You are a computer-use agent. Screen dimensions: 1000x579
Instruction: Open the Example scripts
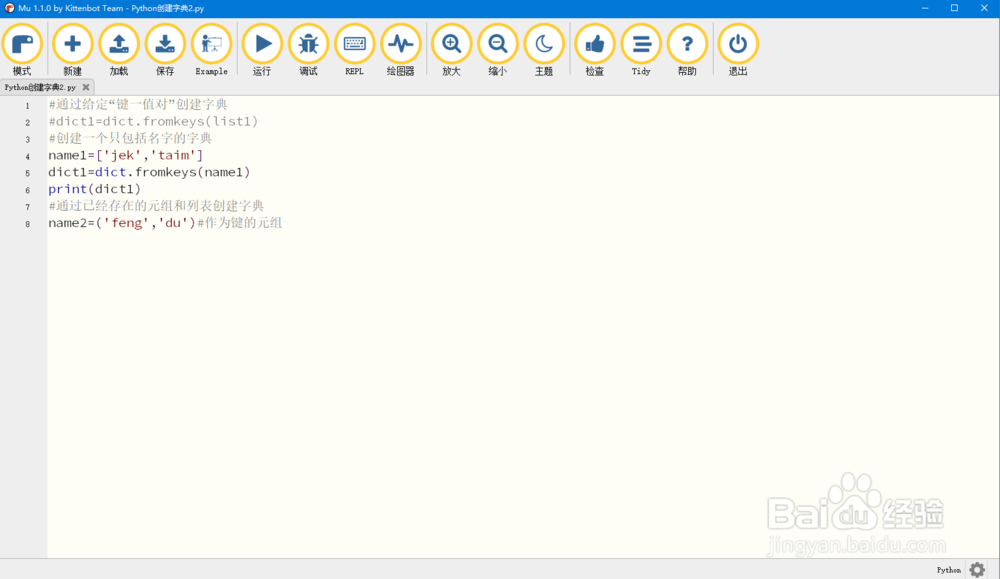[x=211, y=44]
